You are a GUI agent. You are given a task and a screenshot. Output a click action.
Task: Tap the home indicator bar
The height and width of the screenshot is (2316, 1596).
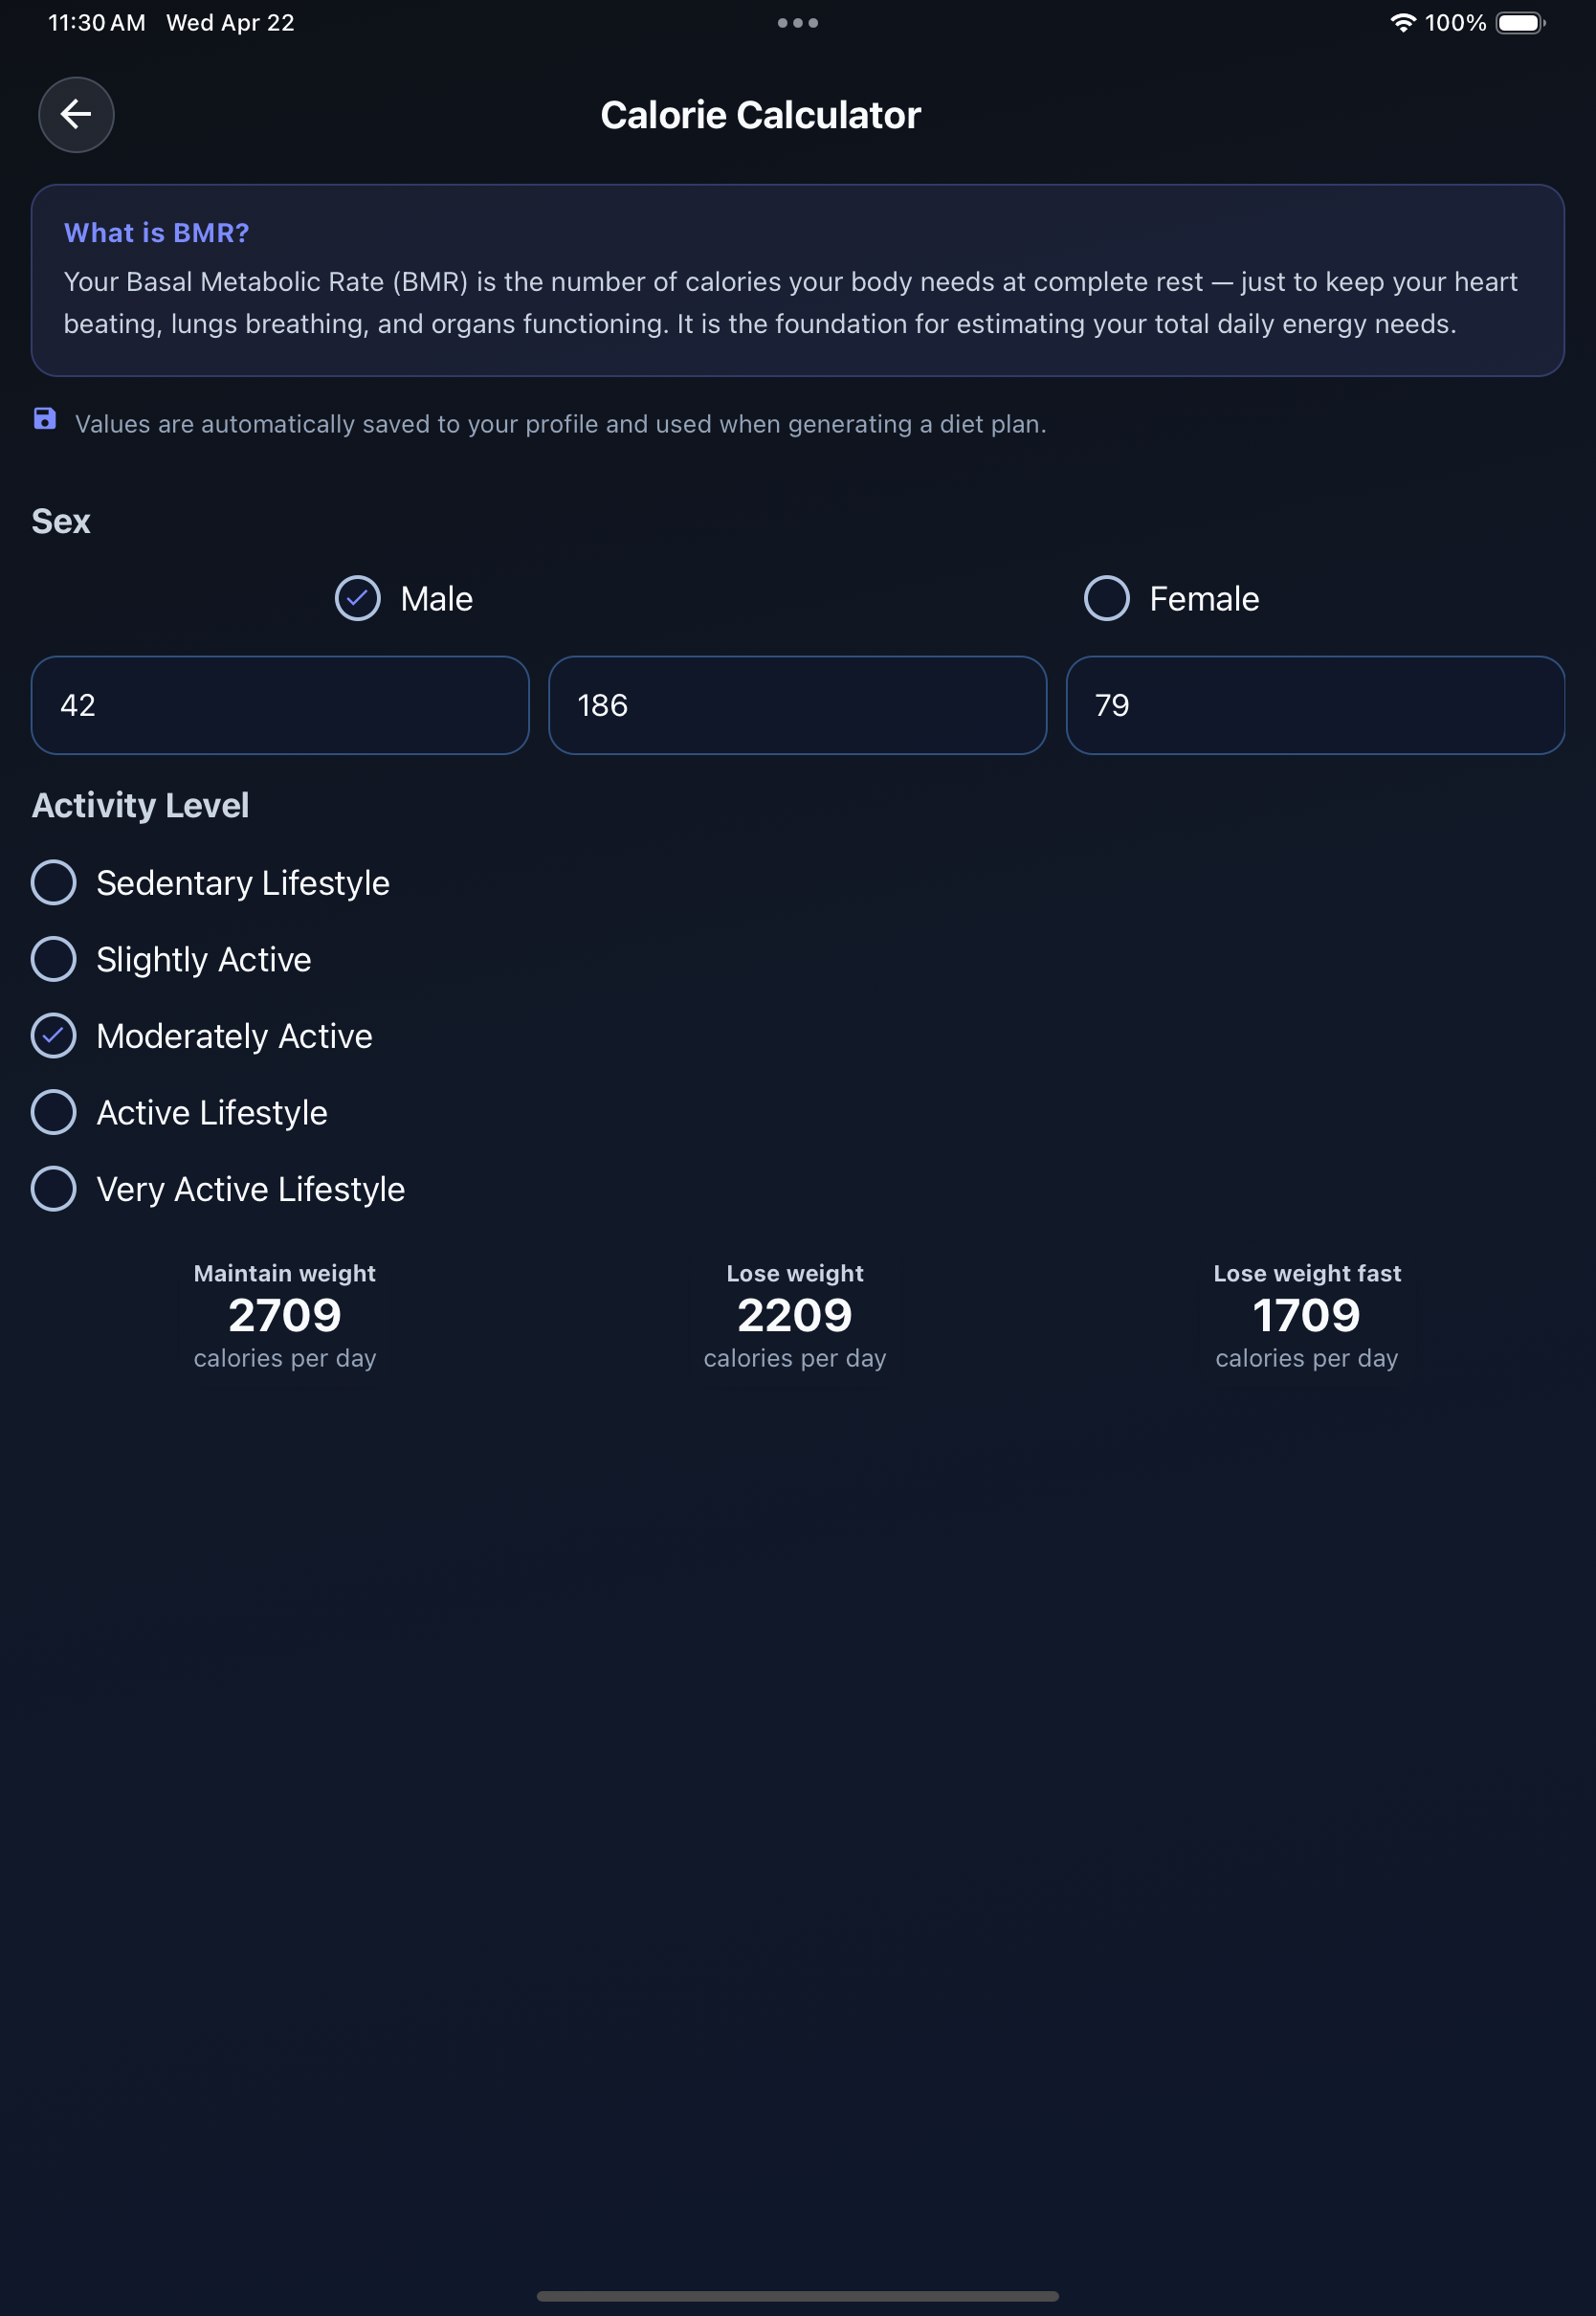[x=797, y=2296]
